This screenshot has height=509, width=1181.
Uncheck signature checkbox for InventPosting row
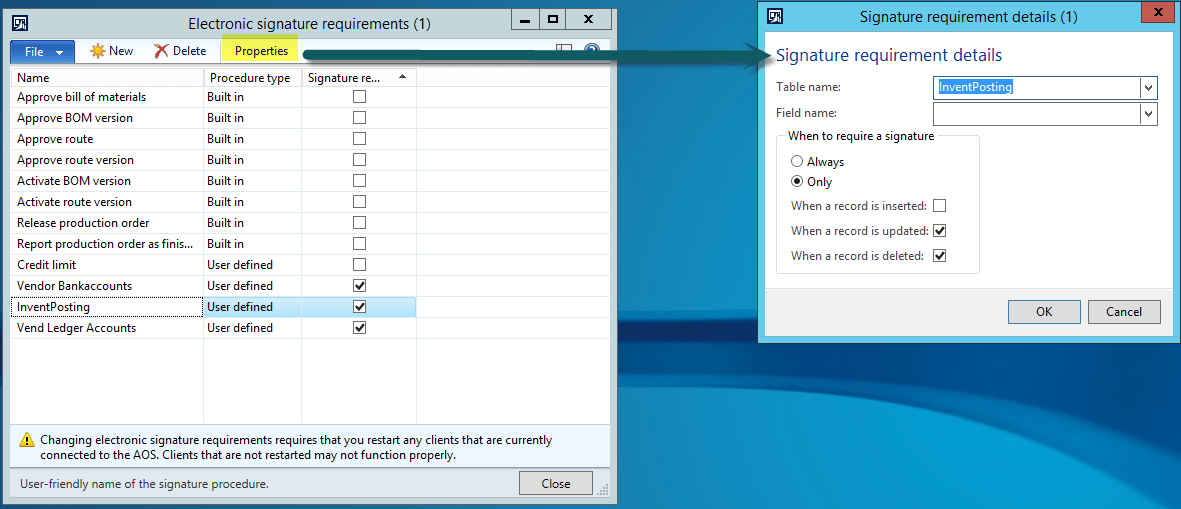point(359,307)
